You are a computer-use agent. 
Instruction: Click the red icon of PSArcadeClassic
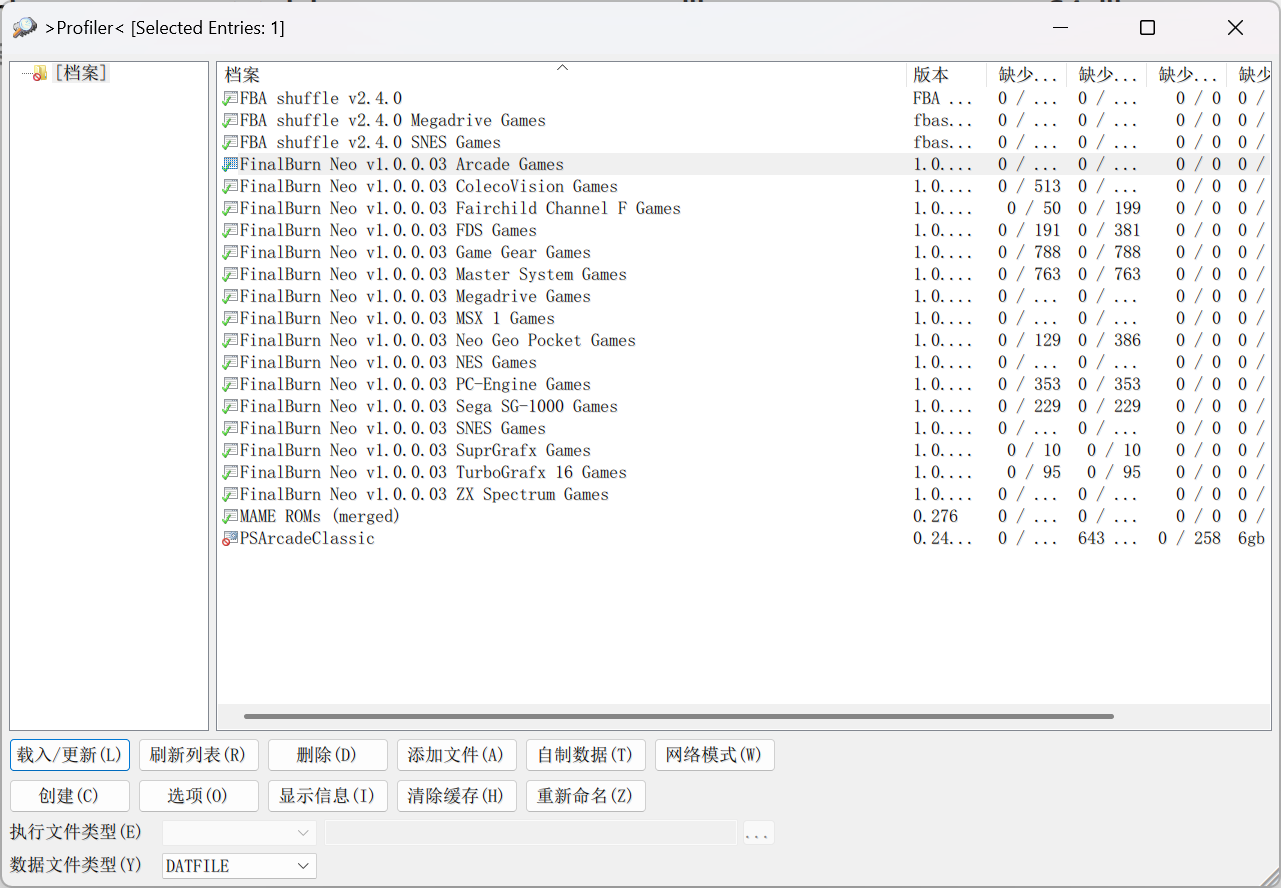click(231, 539)
